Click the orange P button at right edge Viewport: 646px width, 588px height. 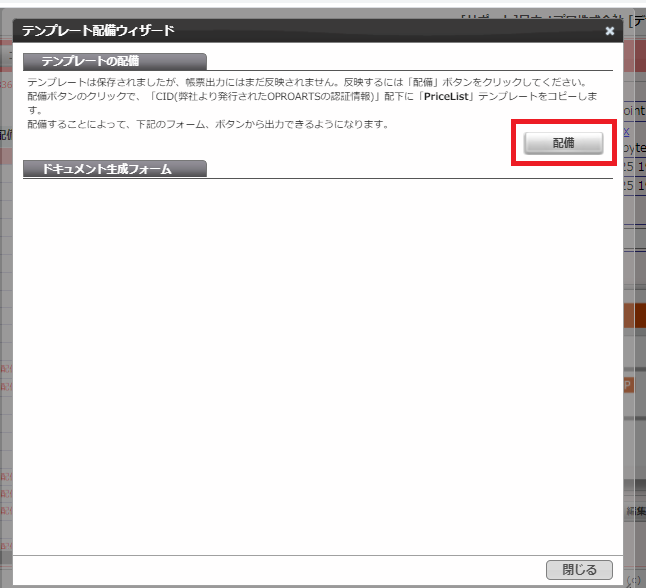tap(629, 385)
